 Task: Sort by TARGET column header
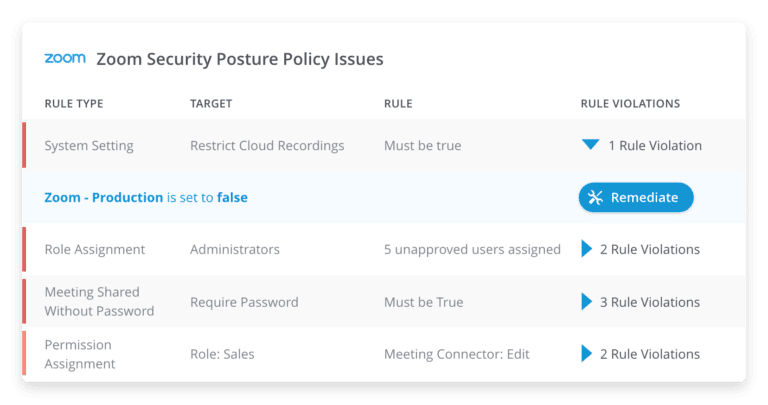[x=211, y=103]
